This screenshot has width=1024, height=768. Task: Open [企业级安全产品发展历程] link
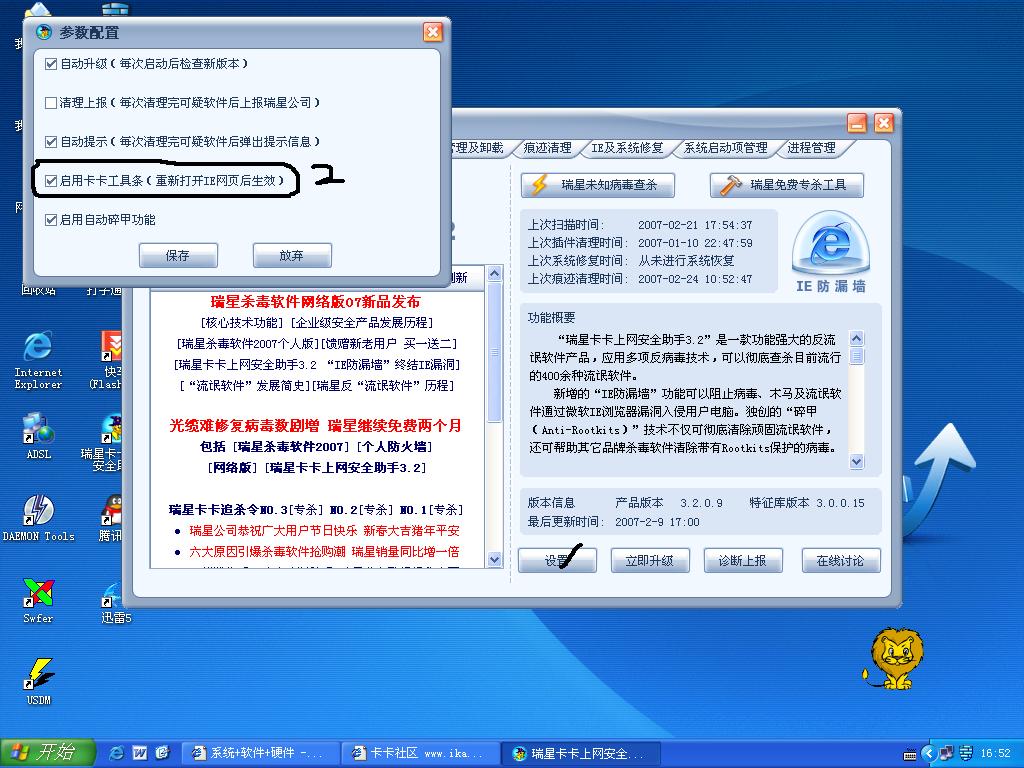361,323
